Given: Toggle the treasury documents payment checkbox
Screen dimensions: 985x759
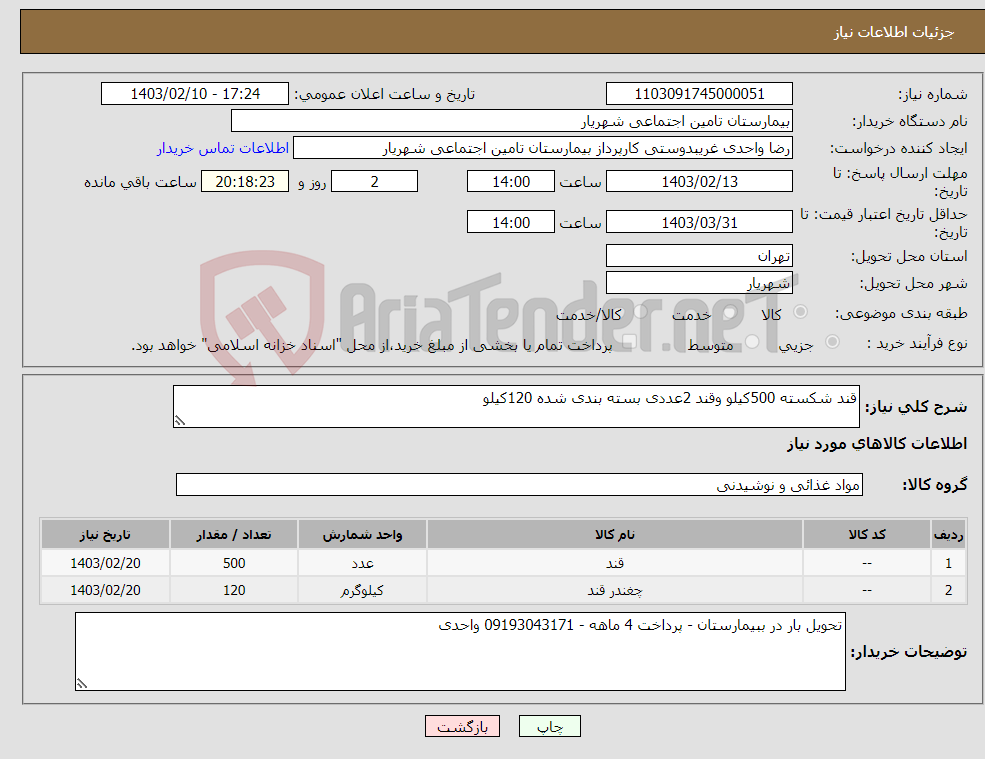Looking at the screenshot, I should pyautogui.click(x=630, y=342).
